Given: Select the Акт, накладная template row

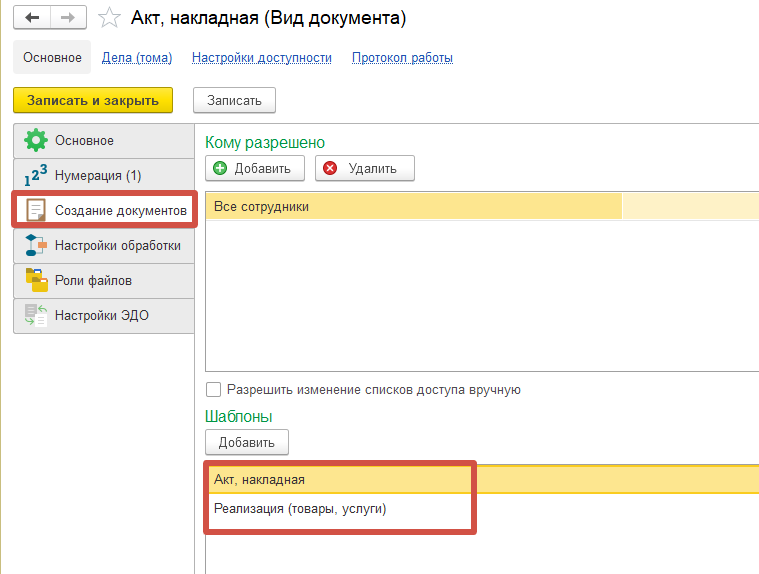Looking at the screenshot, I should click(x=482, y=479).
